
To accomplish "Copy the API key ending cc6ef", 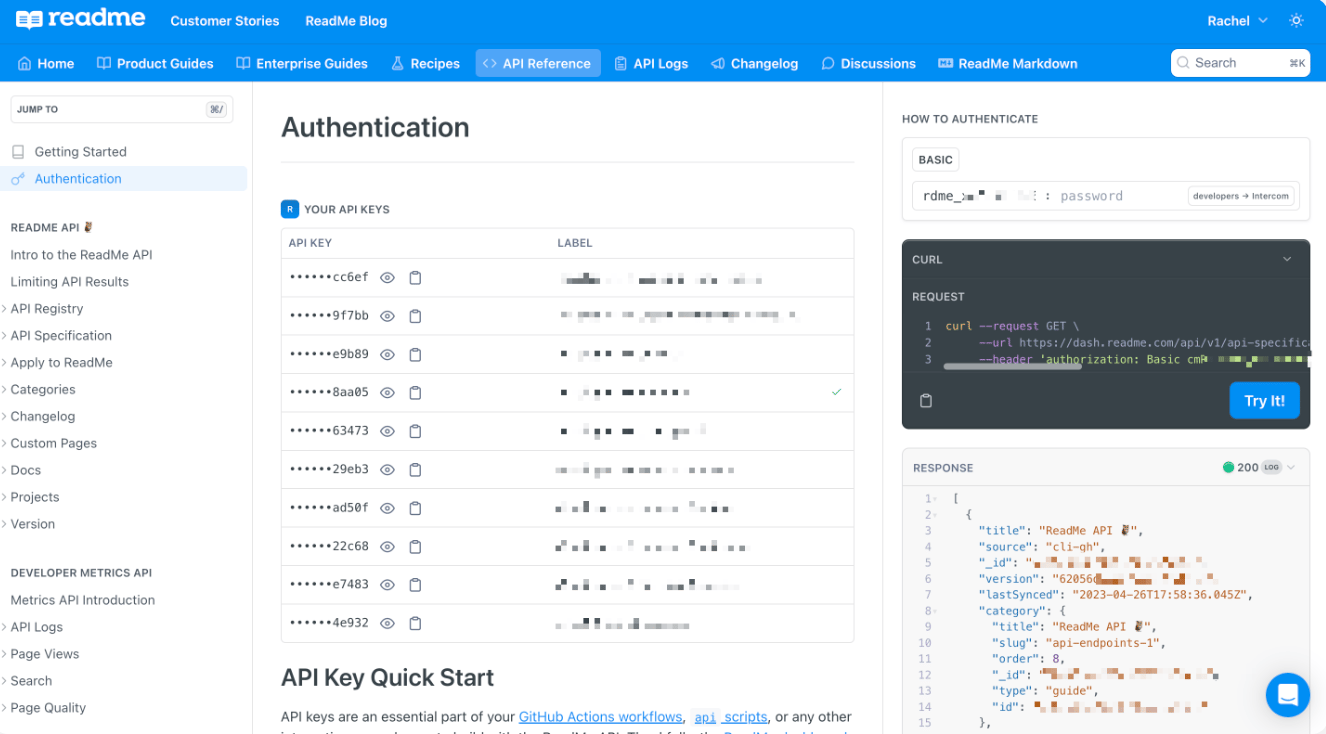I will [x=415, y=278].
